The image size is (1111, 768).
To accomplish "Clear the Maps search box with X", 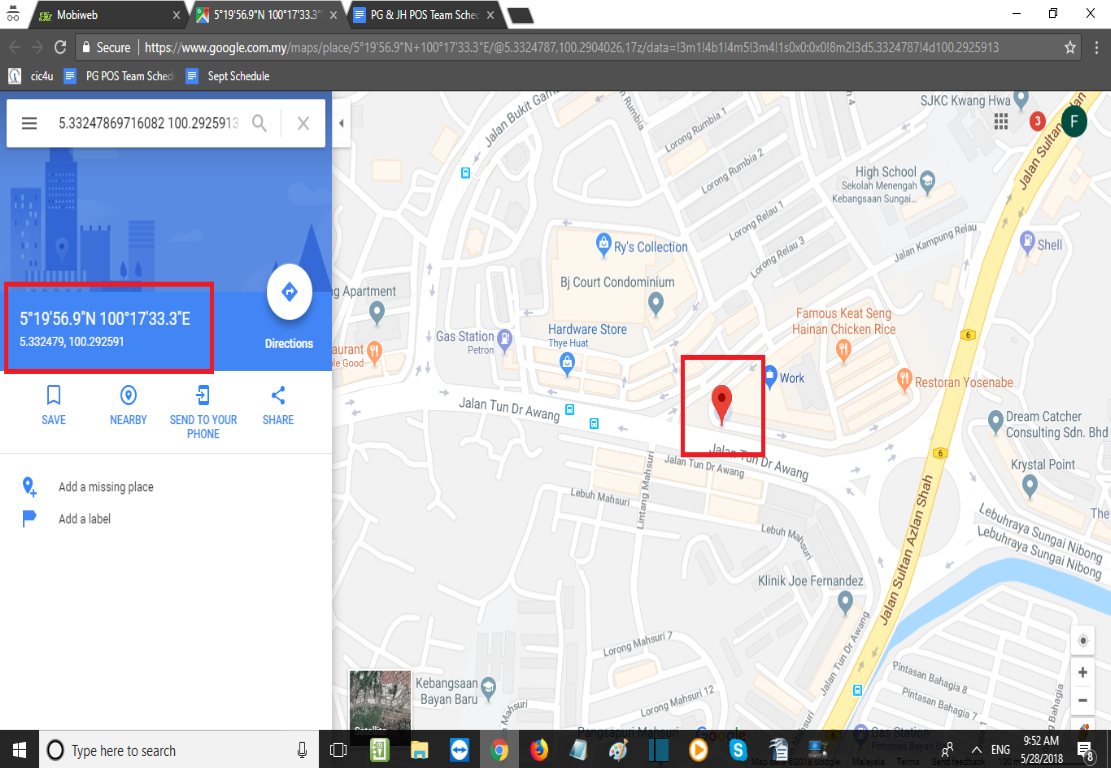I will (x=303, y=123).
